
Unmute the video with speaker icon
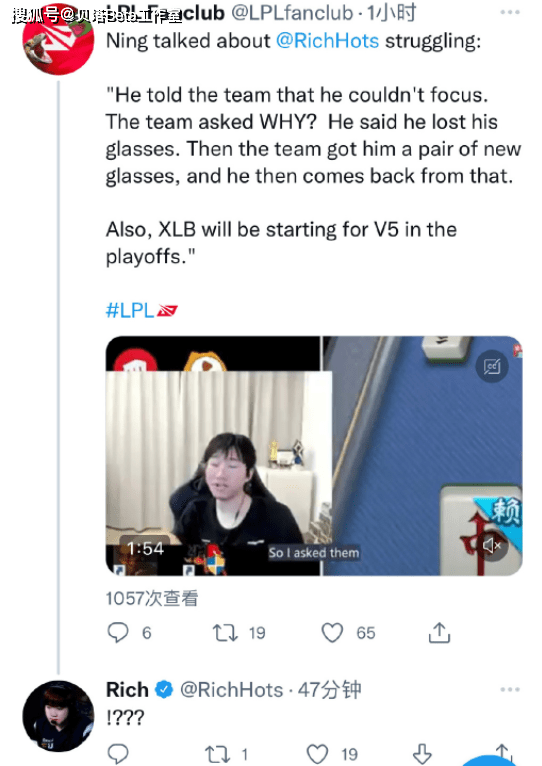(492, 545)
